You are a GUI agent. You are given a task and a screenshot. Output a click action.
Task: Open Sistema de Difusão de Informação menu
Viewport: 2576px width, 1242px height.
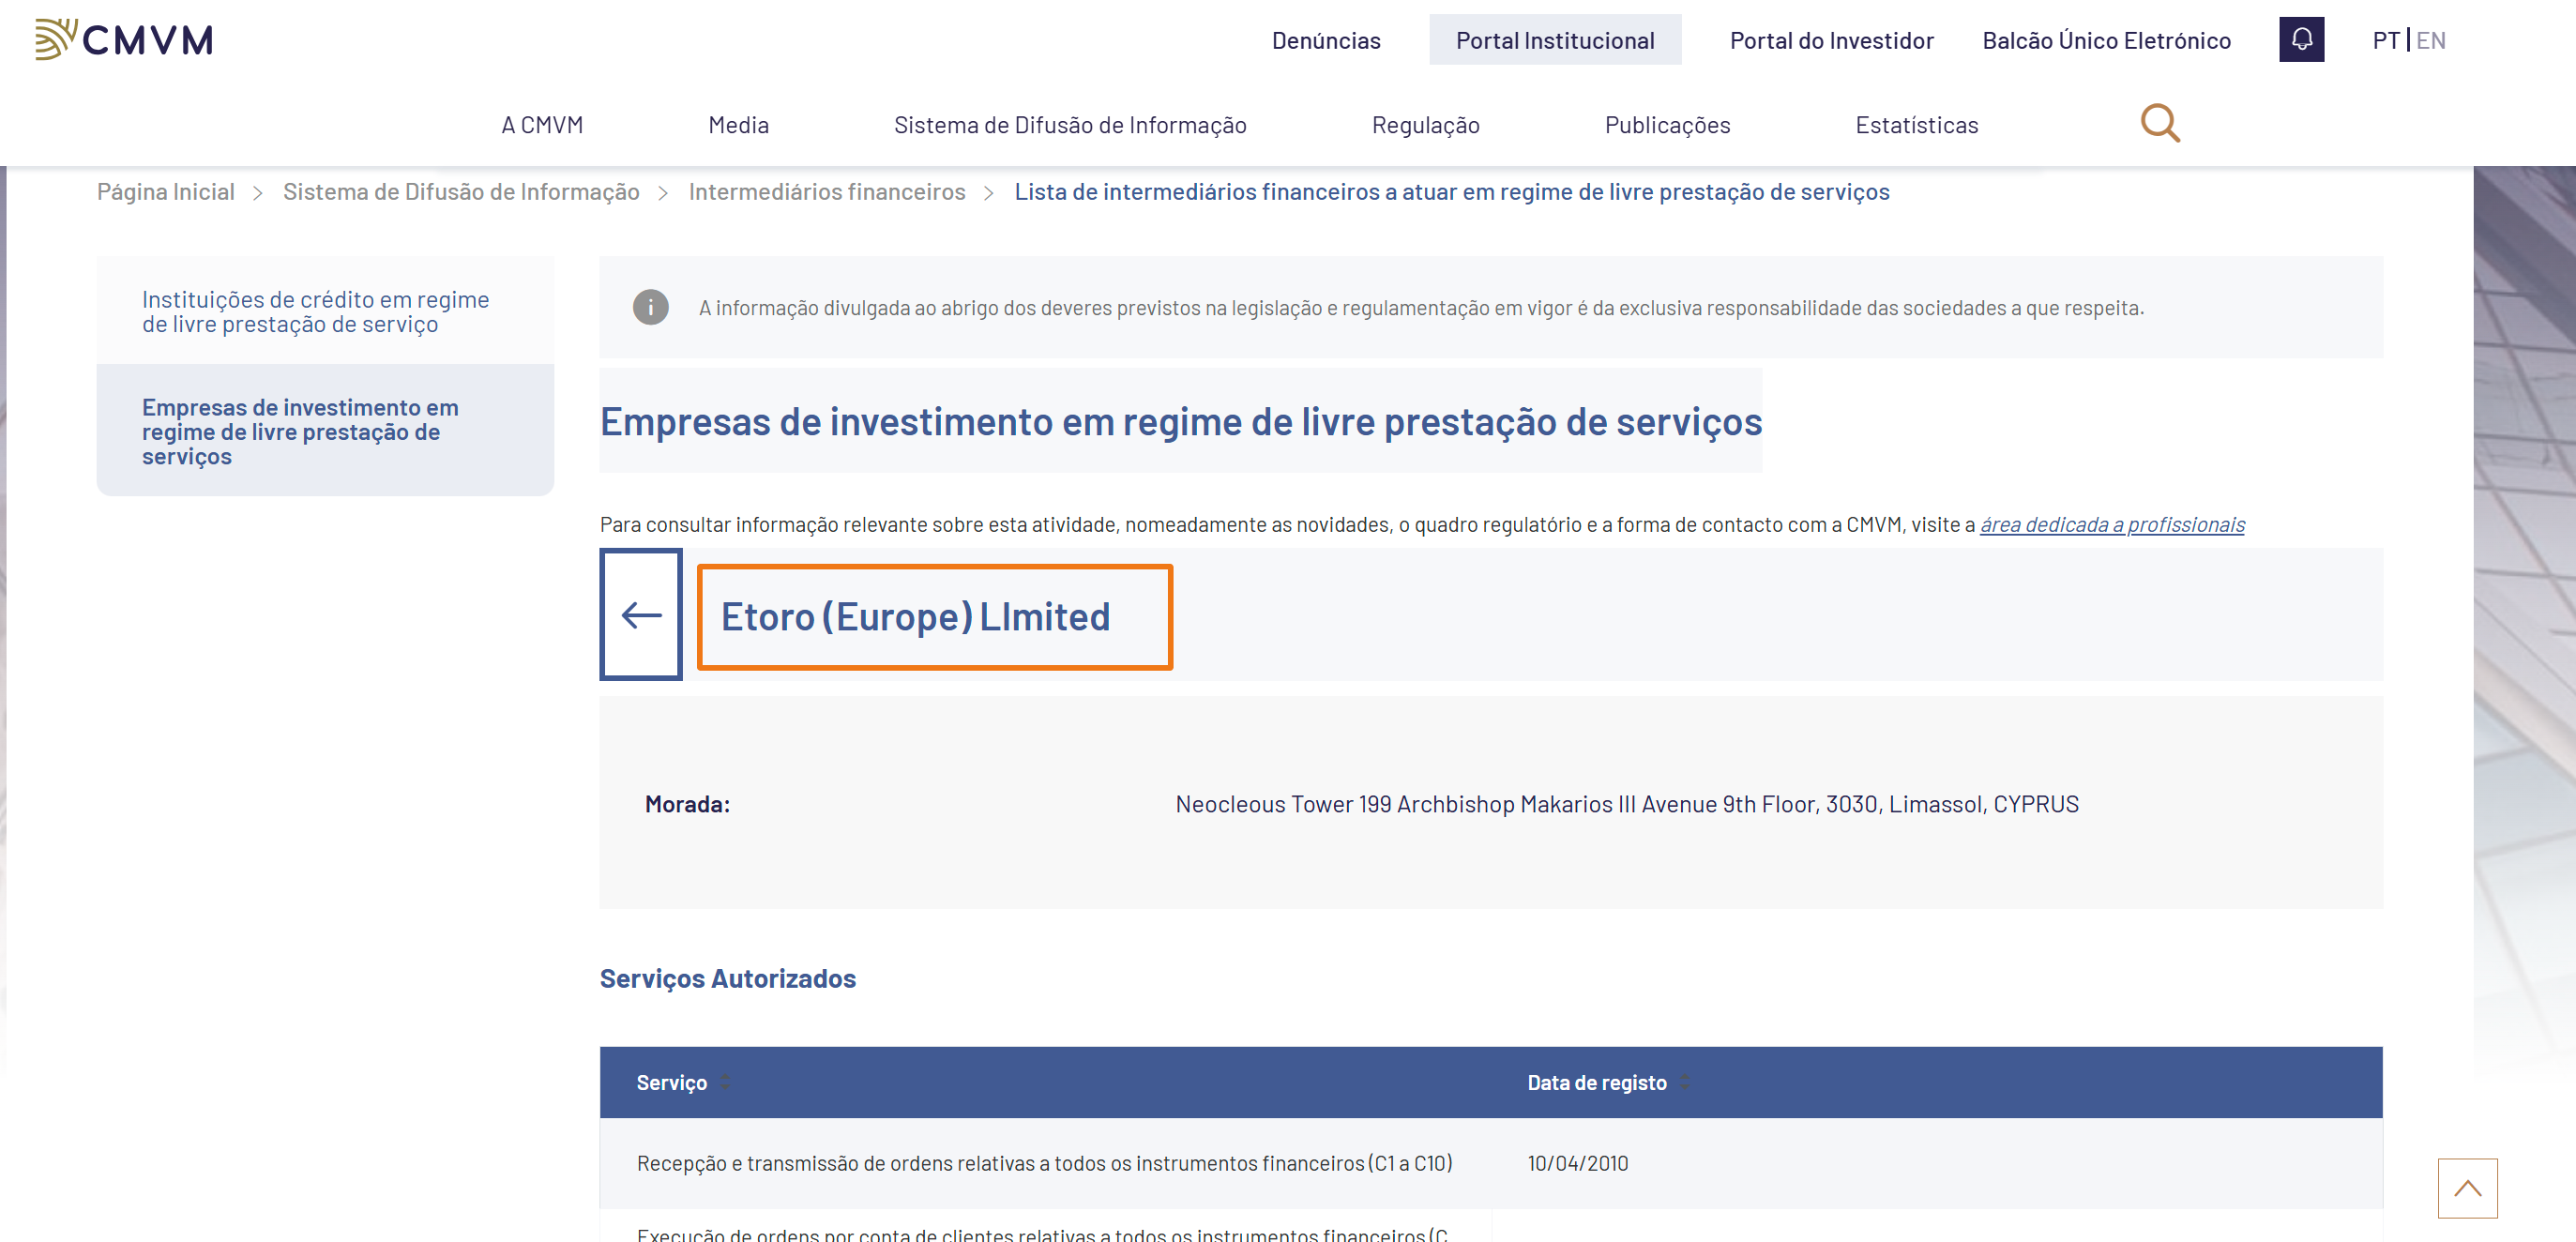[x=1070, y=125]
